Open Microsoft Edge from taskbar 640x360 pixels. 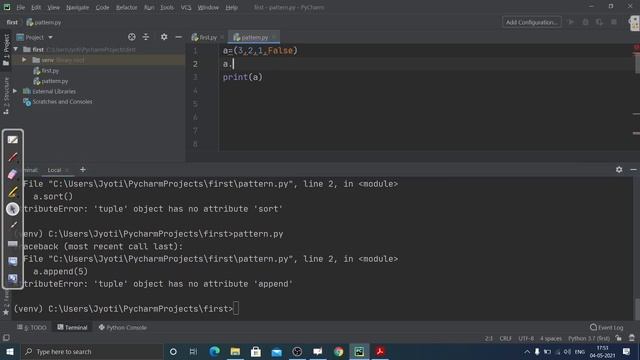214,351
